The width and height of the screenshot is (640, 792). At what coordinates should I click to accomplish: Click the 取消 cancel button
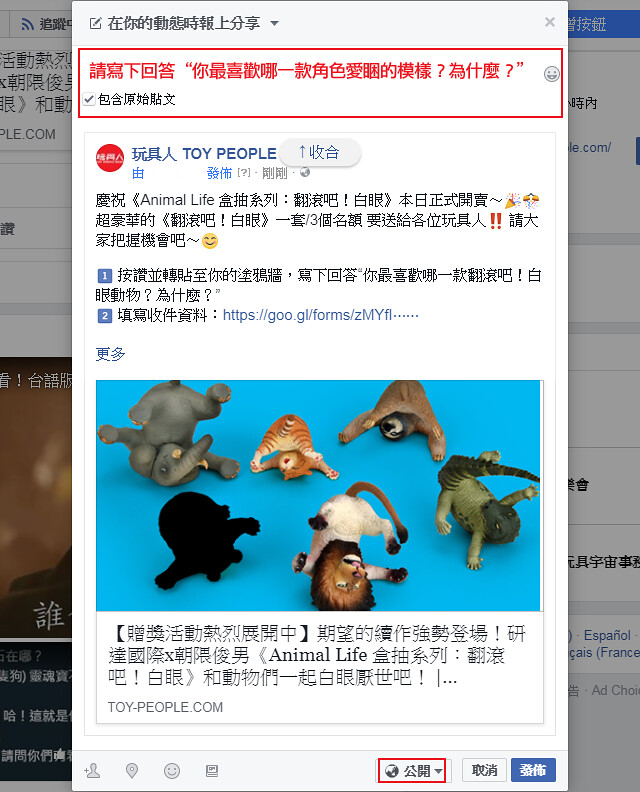tap(484, 770)
